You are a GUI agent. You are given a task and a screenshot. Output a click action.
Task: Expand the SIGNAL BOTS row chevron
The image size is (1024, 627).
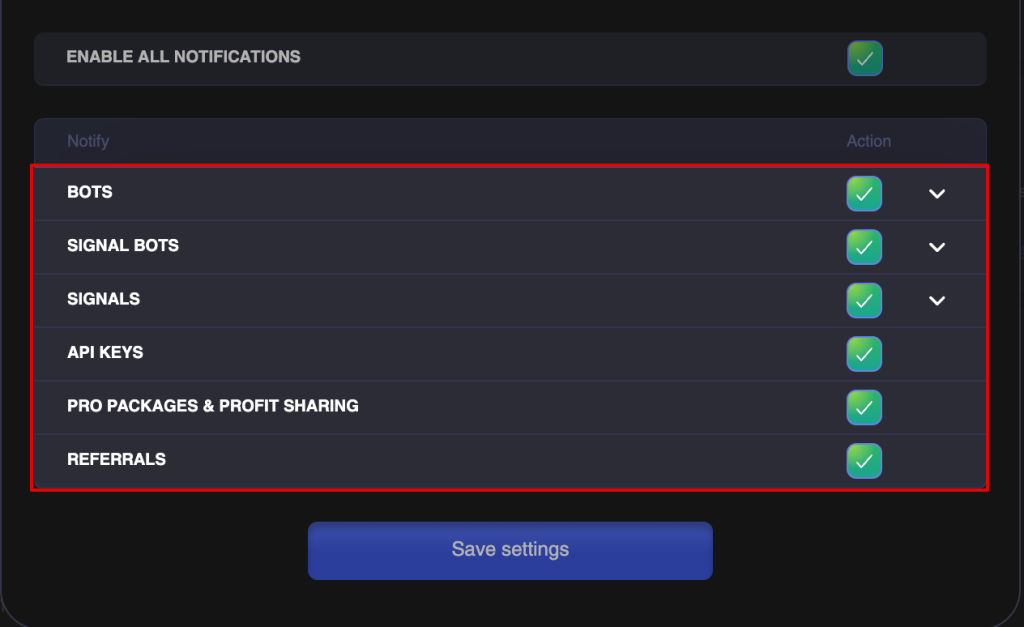[x=937, y=247]
